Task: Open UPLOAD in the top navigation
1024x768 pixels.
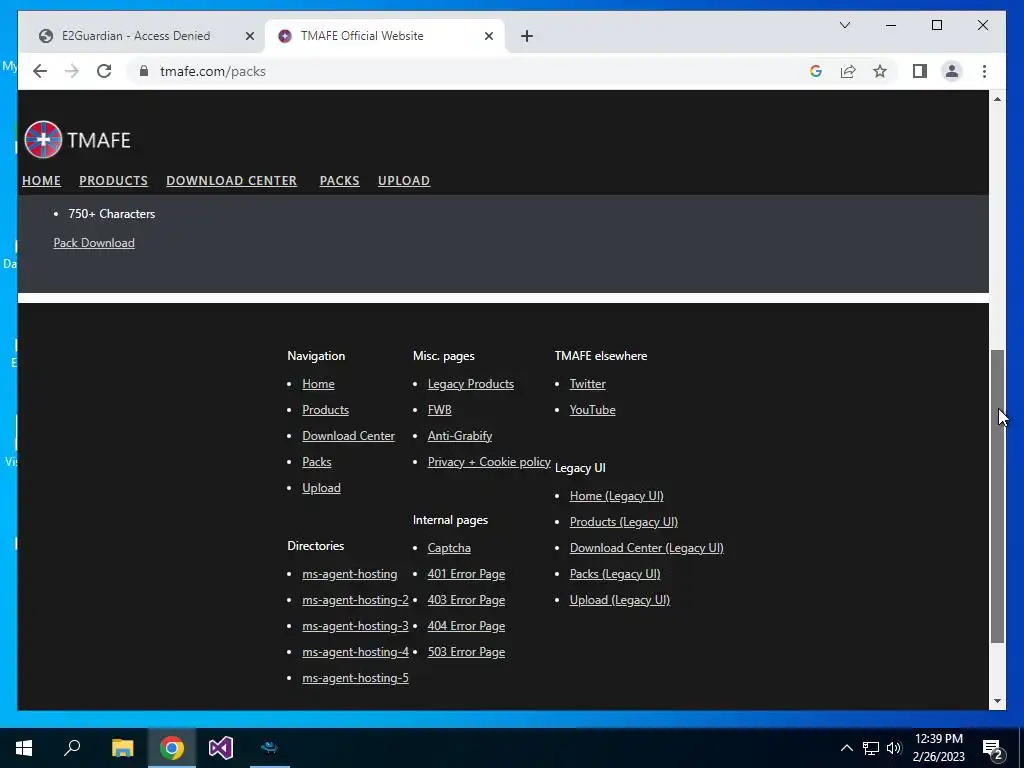Action: (x=404, y=181)
